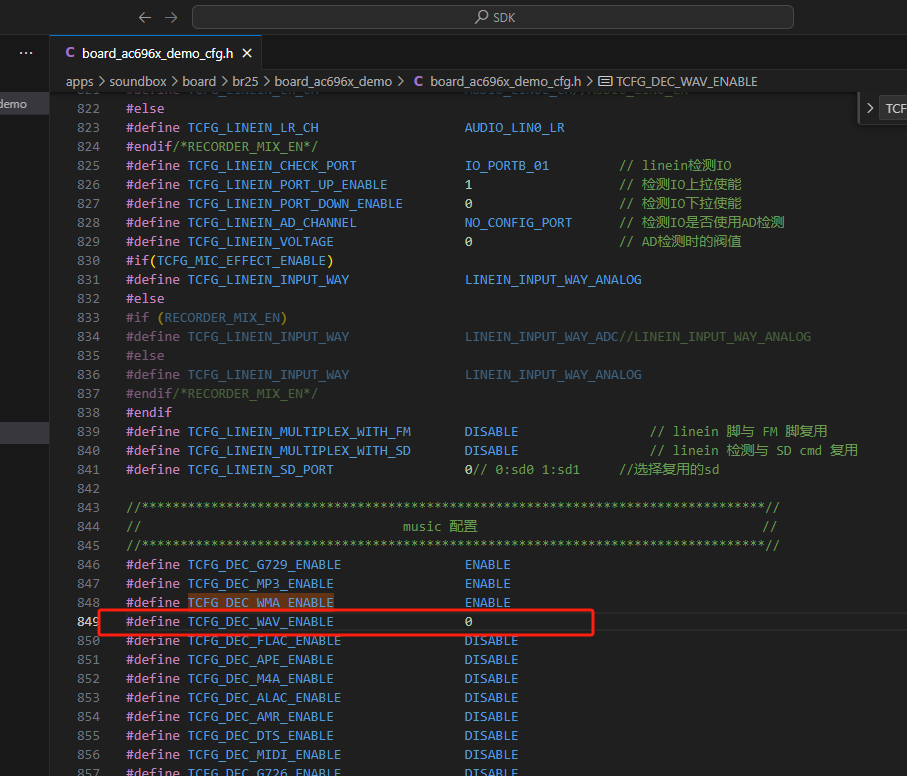Viewport: 907px width, 776px height.
Task: Click LINEIN_INPUT_WAY_ANALOG on line 831
Action: click(553, 280)
